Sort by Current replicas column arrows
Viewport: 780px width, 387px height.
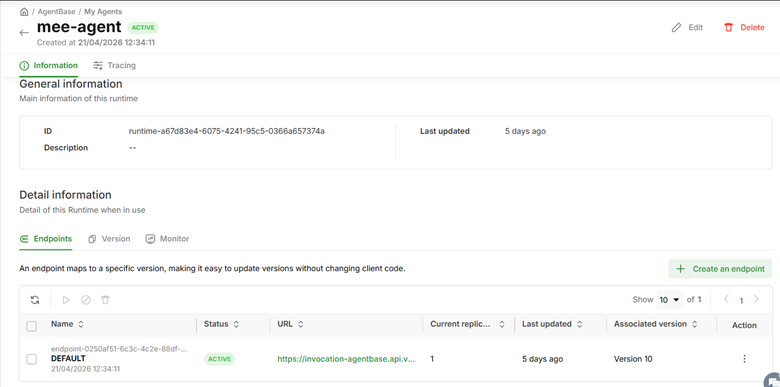(x=502, y=324)
